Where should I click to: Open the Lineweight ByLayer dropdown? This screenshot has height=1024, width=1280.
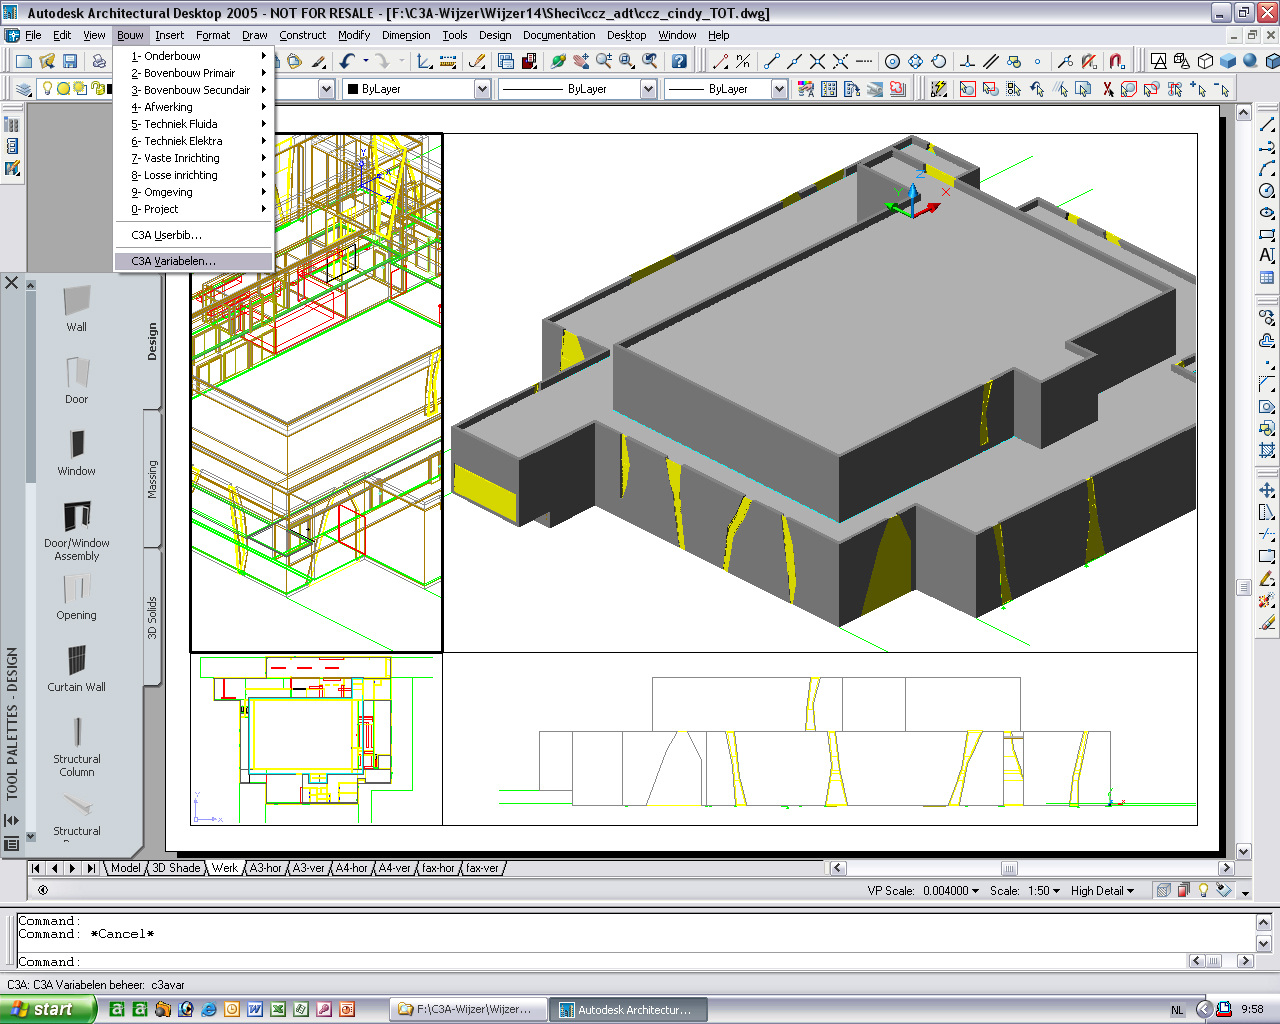(x=779, y=89)
